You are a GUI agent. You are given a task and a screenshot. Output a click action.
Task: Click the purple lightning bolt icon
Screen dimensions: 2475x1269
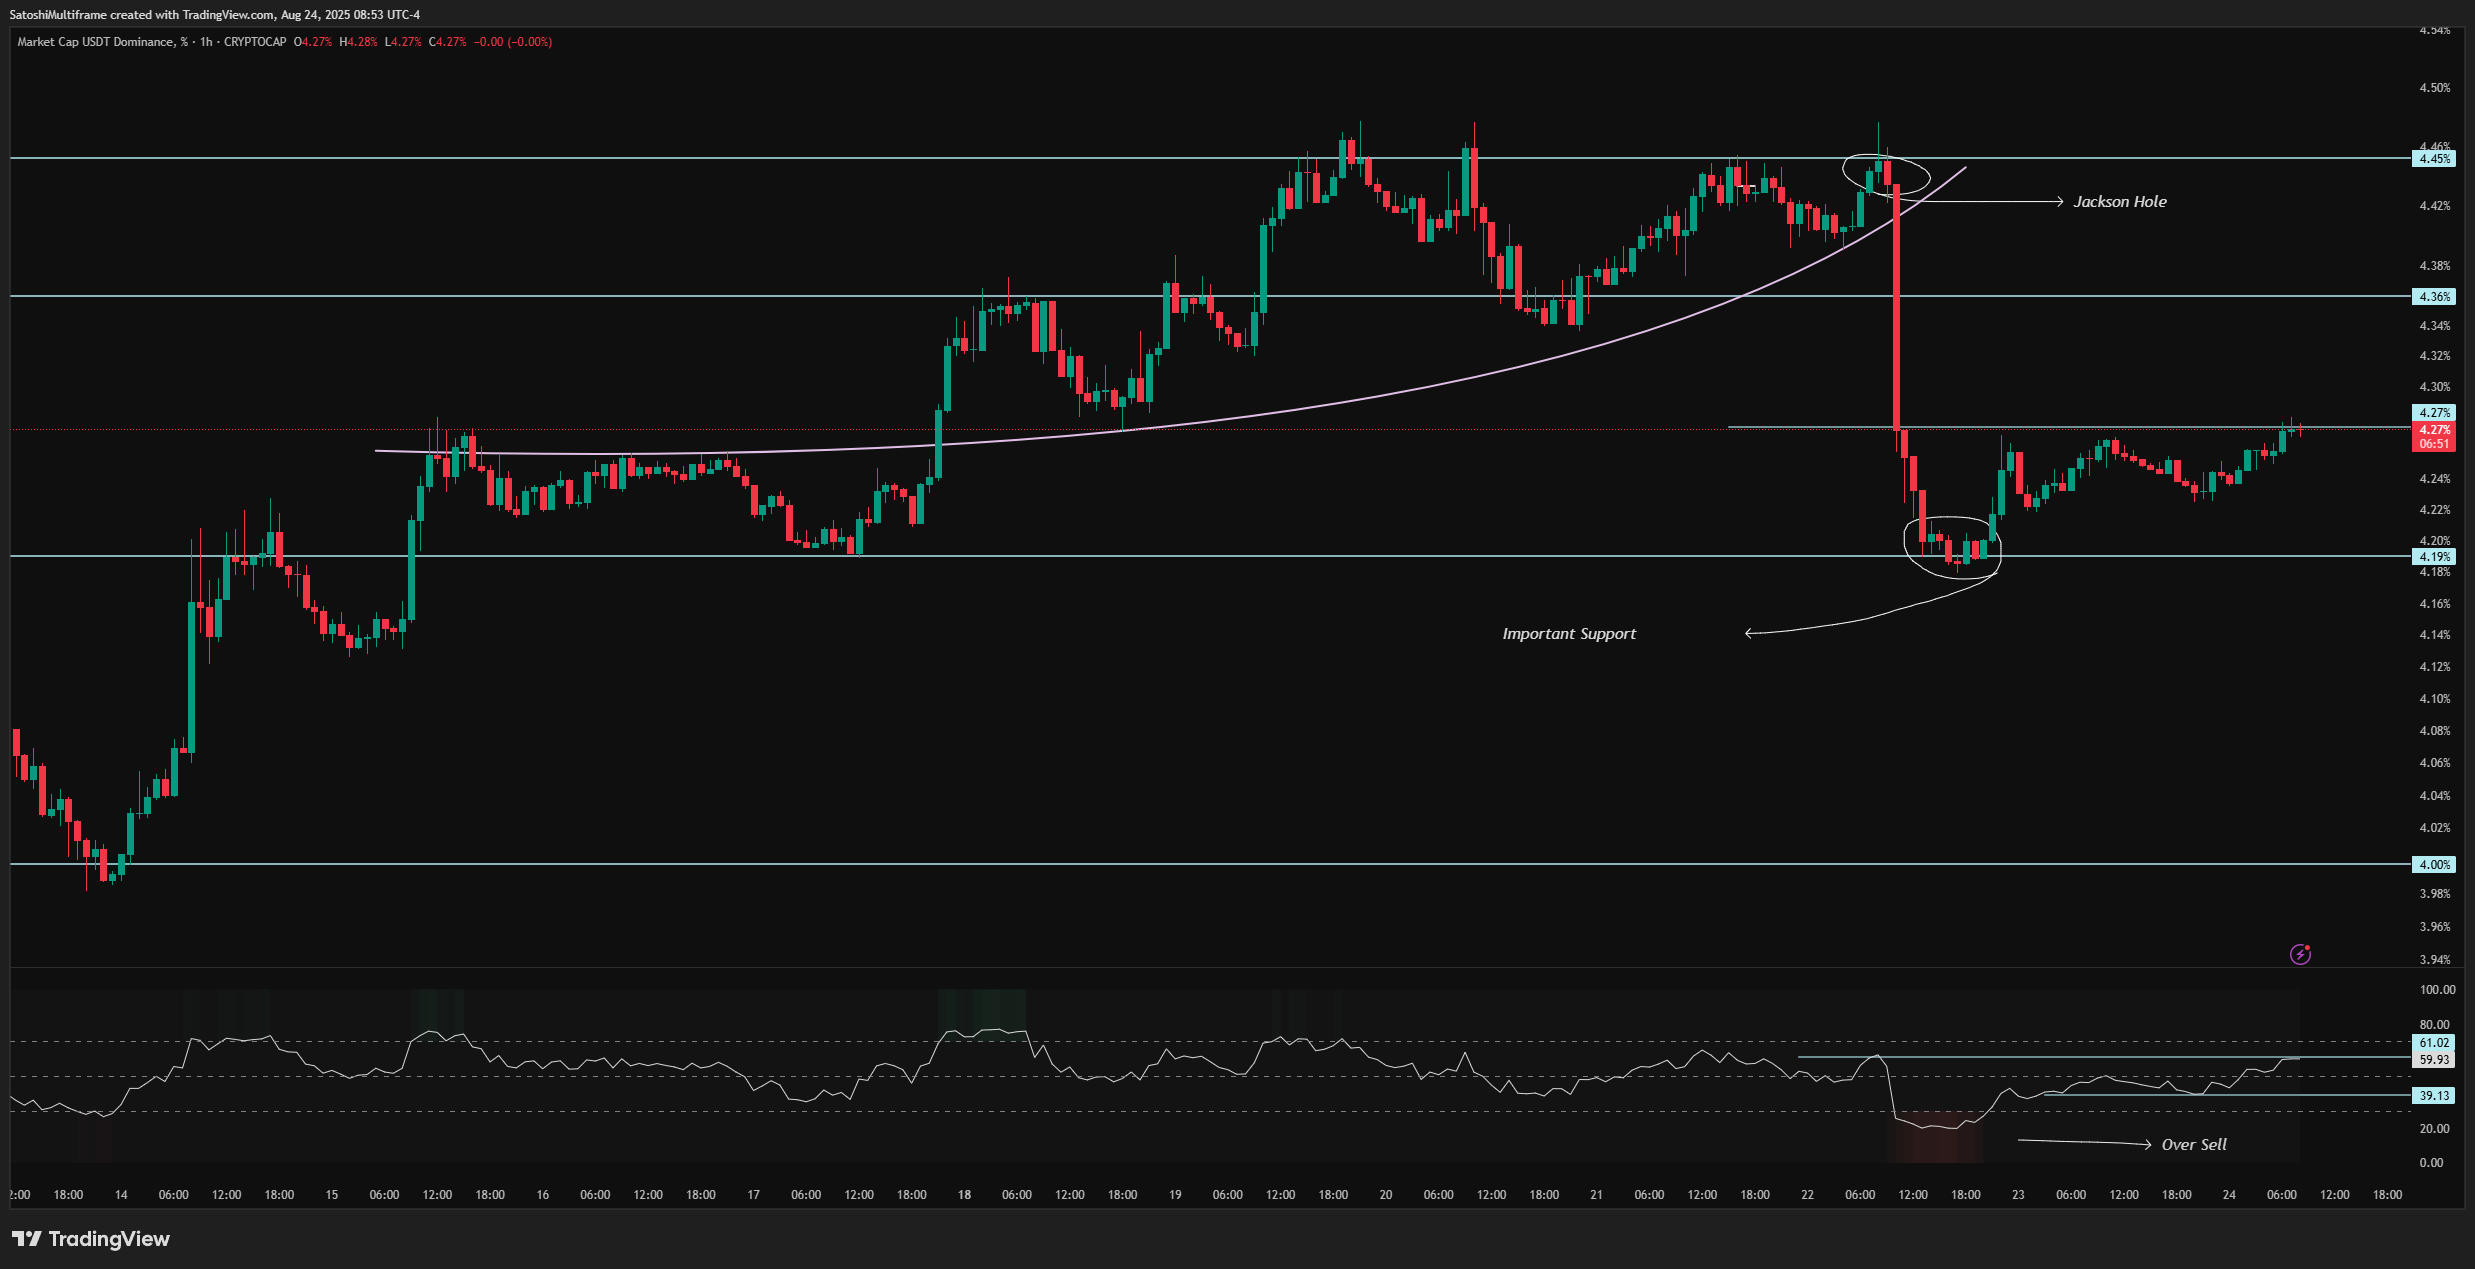tap(2300, 954)
